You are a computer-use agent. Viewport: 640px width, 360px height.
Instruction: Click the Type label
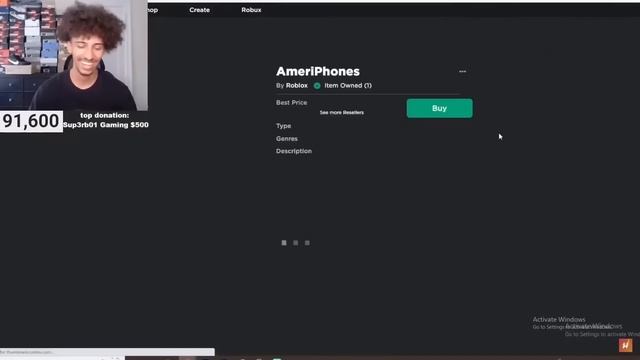click(283, 126)
